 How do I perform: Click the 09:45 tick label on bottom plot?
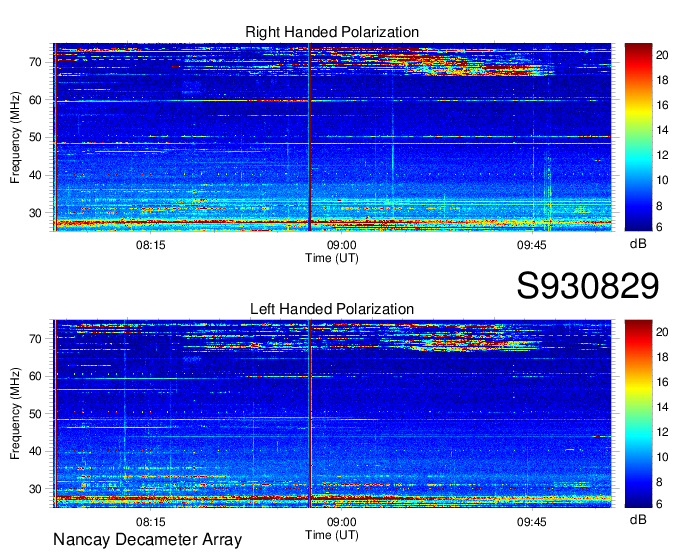point(532,522)
